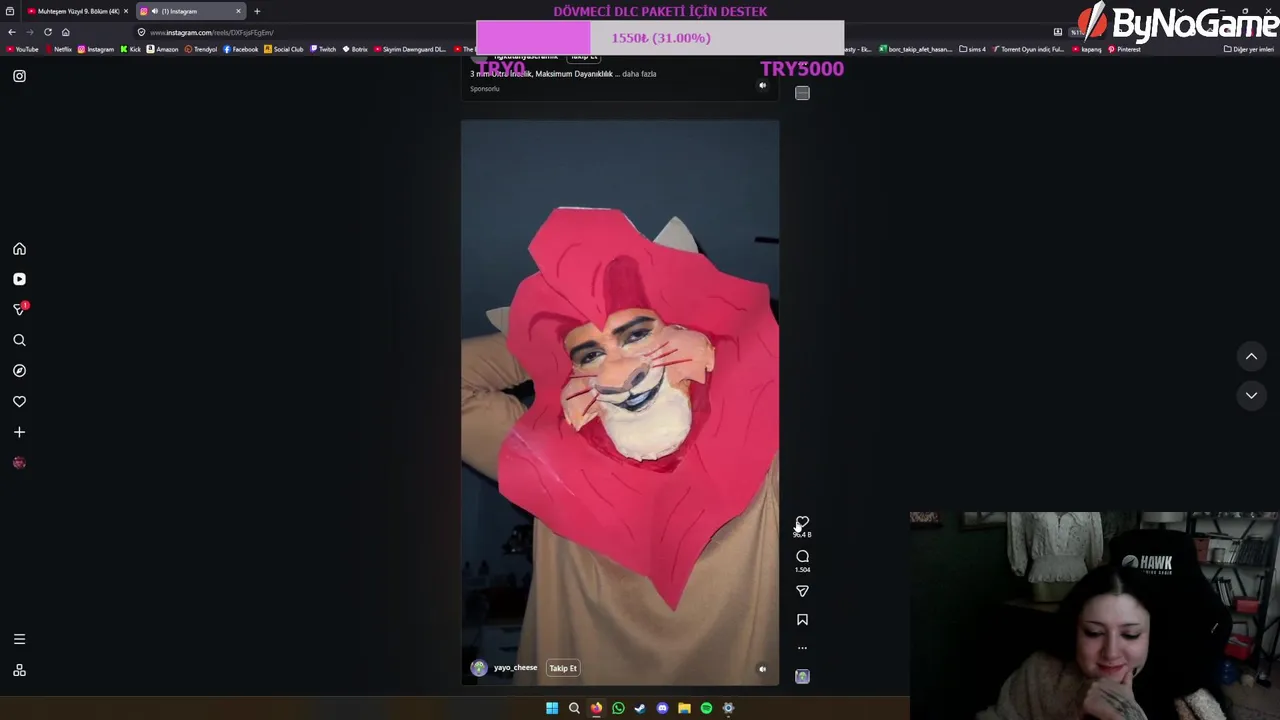Open Reels section in sidebar
Viewport: 1280px width, 720px height.
coord(19,279)
